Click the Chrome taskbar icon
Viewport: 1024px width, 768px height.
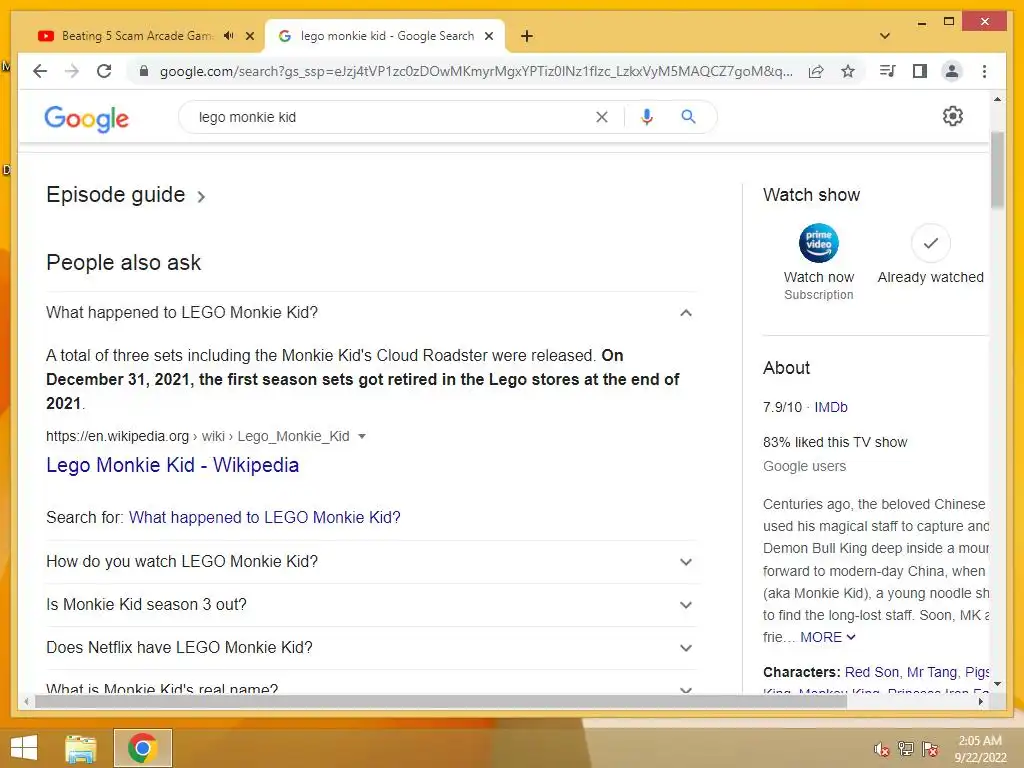pyautogui.click(x=142, y=748)
